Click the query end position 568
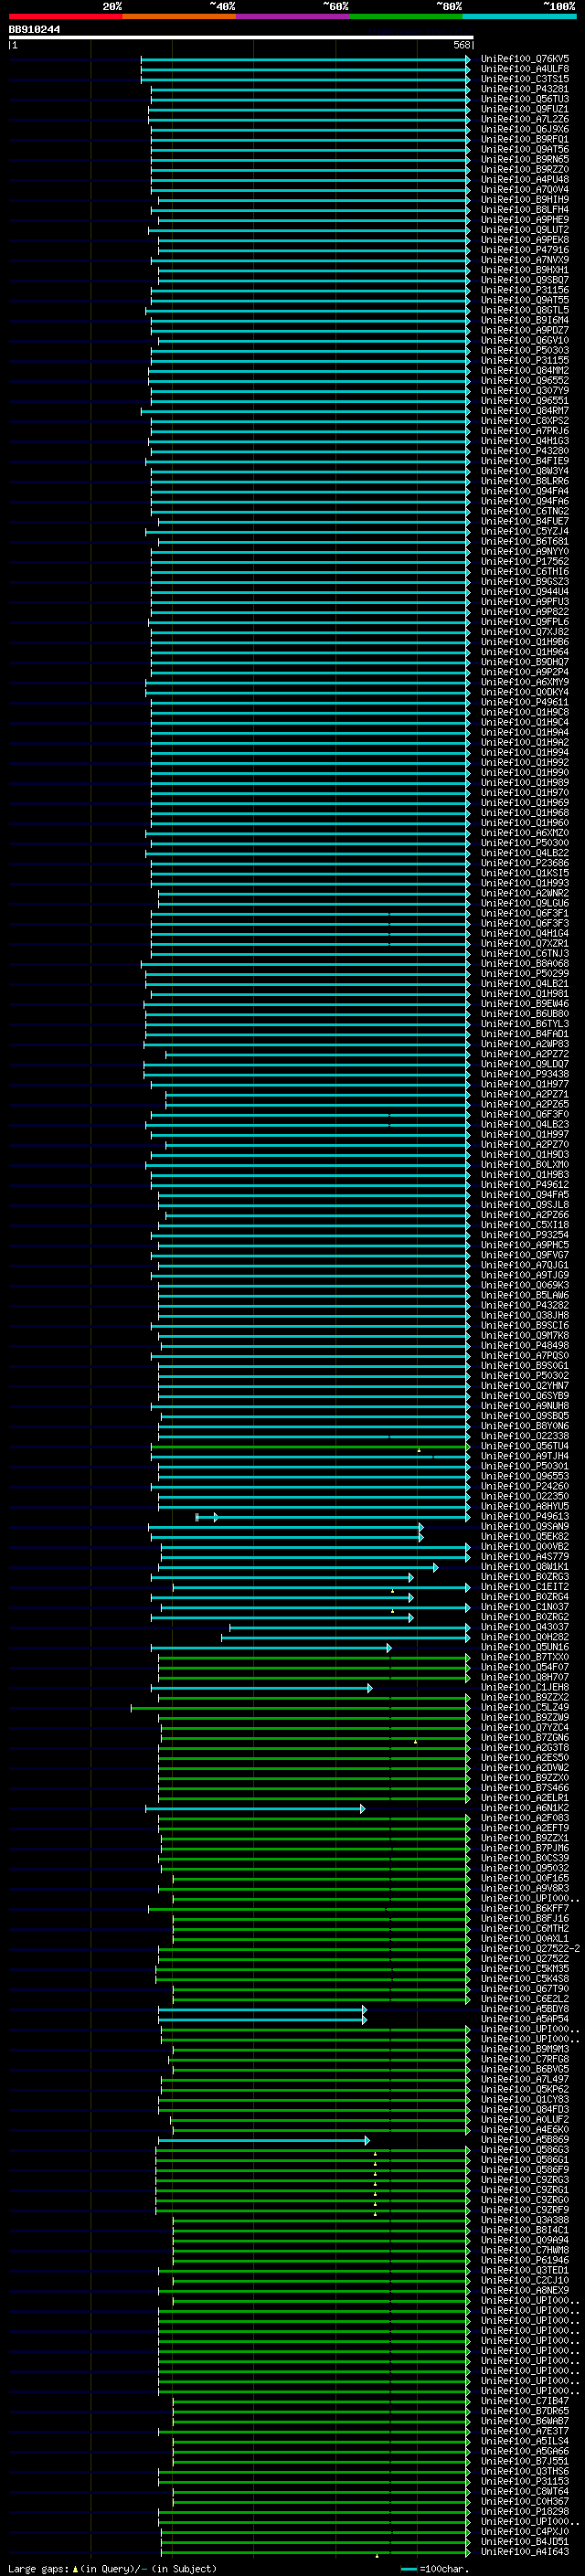This screenshot has width=585, height=2576. (x=462, y=45)
